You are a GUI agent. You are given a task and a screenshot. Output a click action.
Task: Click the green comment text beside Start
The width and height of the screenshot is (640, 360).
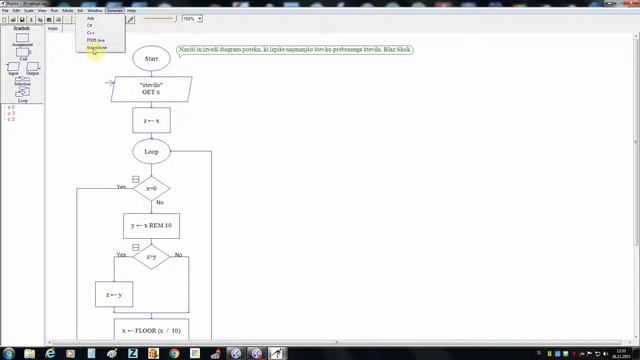(x=295, y=49)
